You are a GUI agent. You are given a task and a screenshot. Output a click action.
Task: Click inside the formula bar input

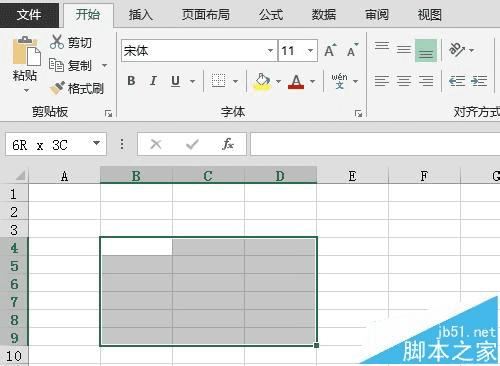coord(375,144)
